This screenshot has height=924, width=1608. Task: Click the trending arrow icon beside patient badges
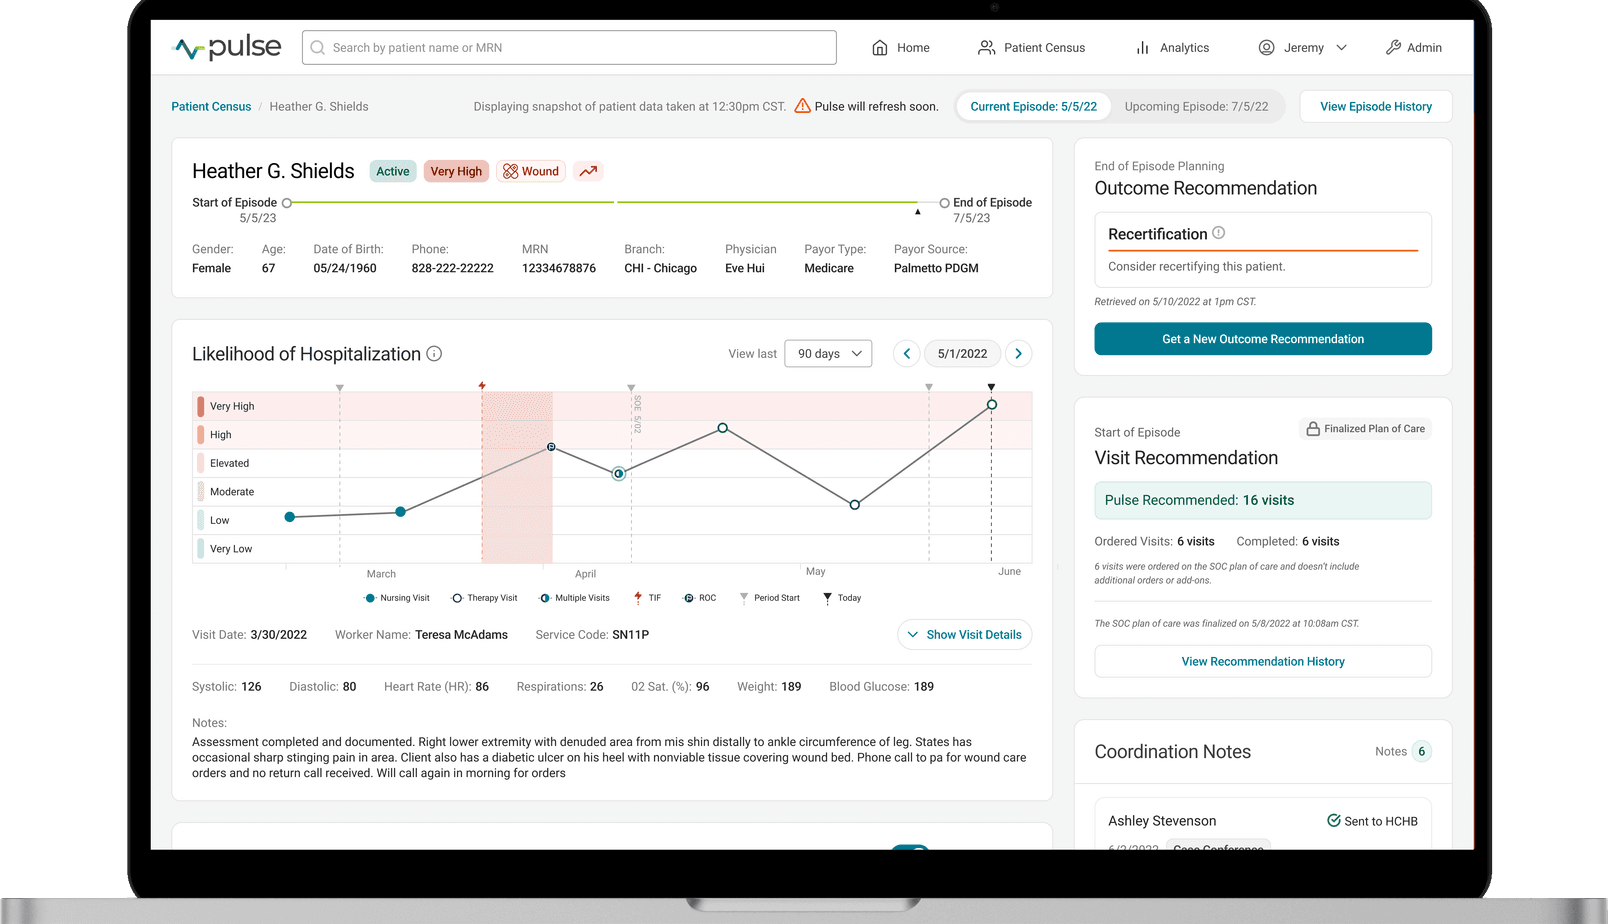pyautogui.click(x=587, y=170)
